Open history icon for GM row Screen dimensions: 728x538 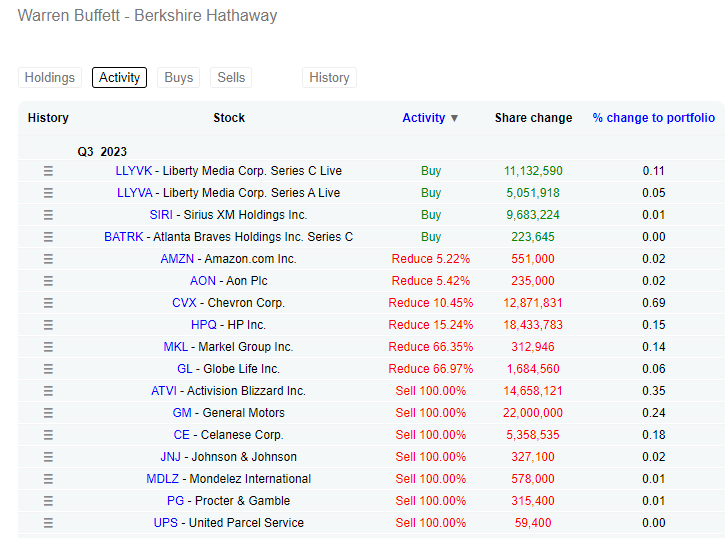coord(48,413)
